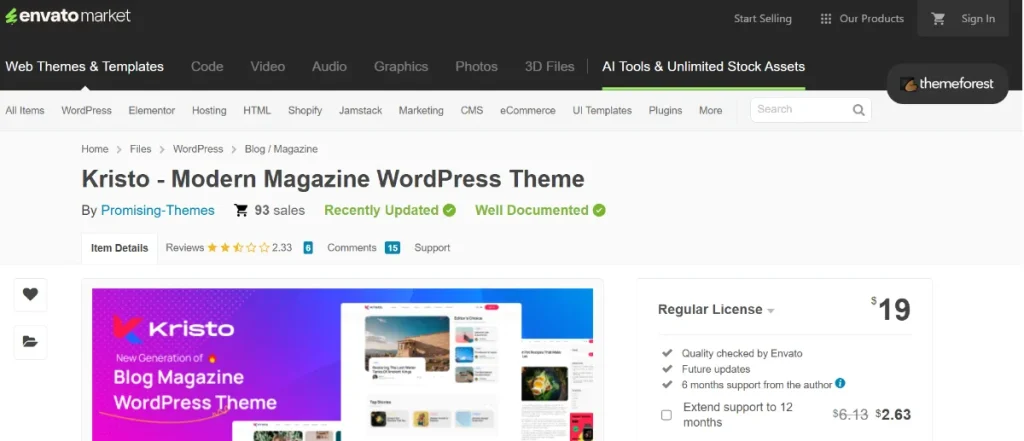
Task: Click the Quality checked by Envato line
Action: pos(742,353)
